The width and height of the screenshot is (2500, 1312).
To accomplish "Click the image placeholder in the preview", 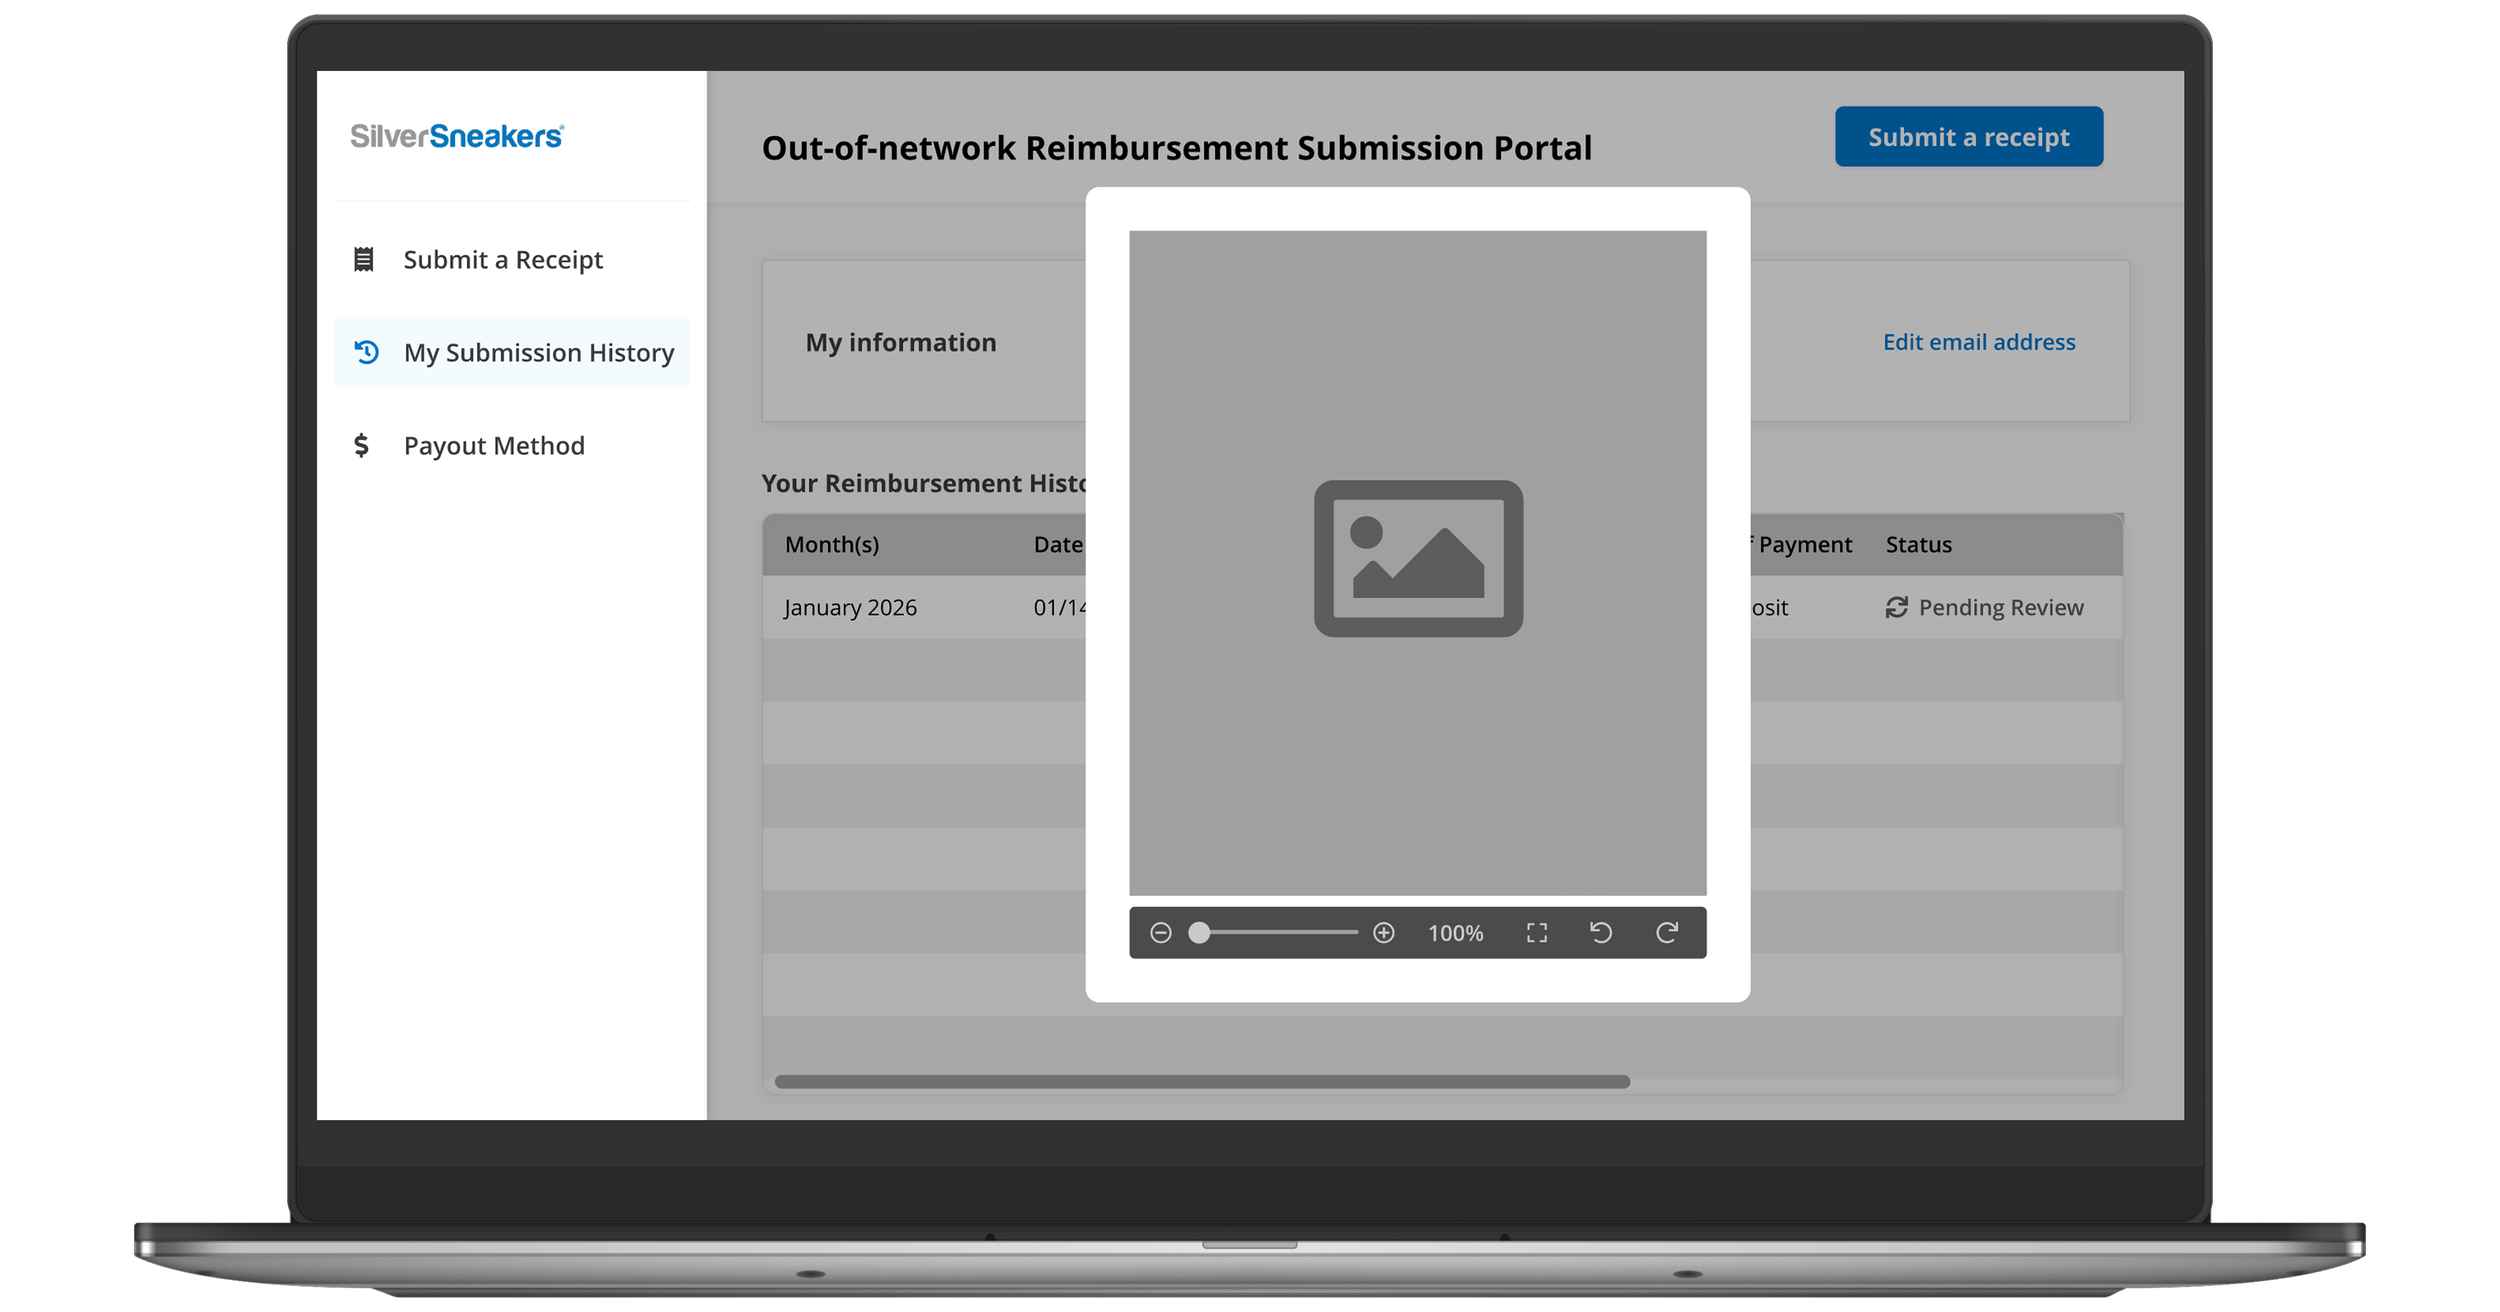I will point(1418,559).
